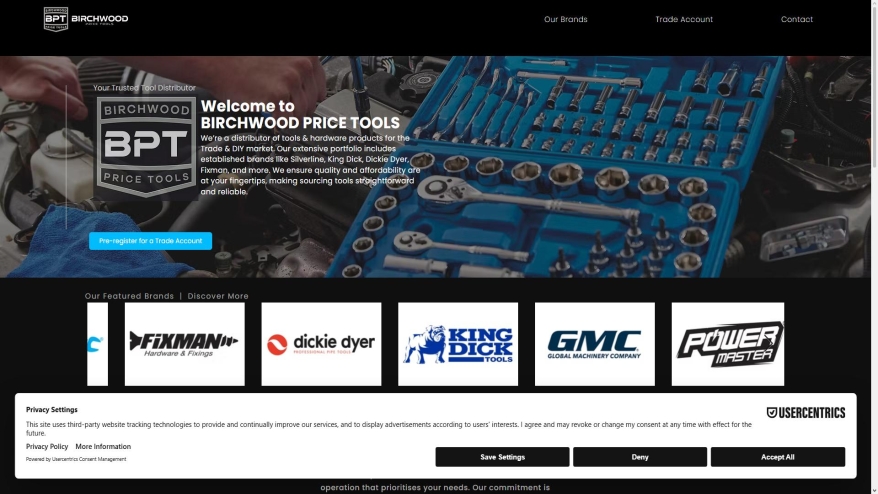Select the Power Master brand logo
Viewport: 878px width, 494px height.
pos(728,344)
